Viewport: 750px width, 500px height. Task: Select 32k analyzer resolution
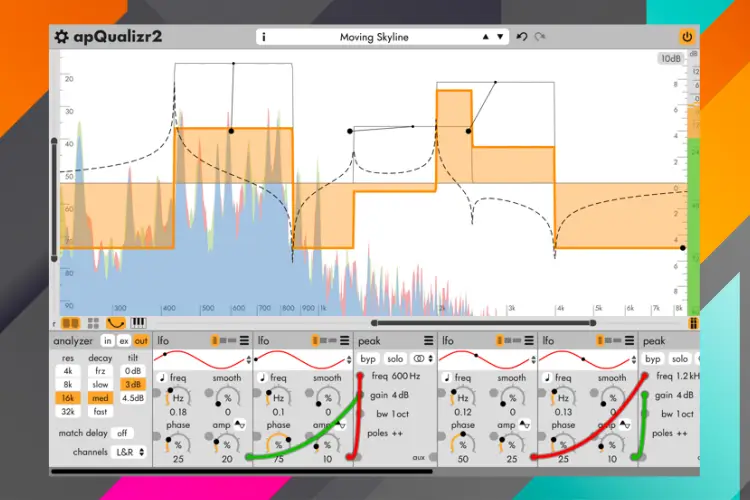coord(68,411)
